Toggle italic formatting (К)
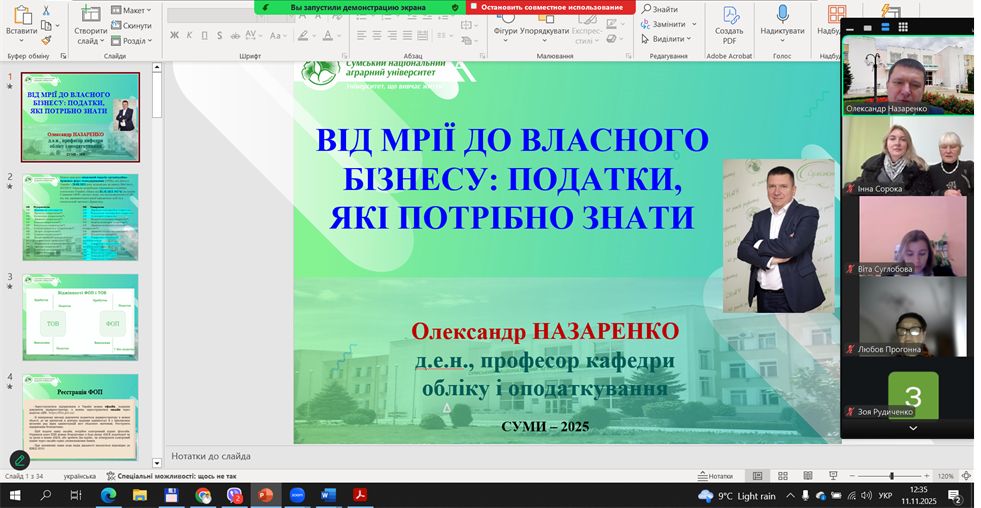 coord(186,35)
